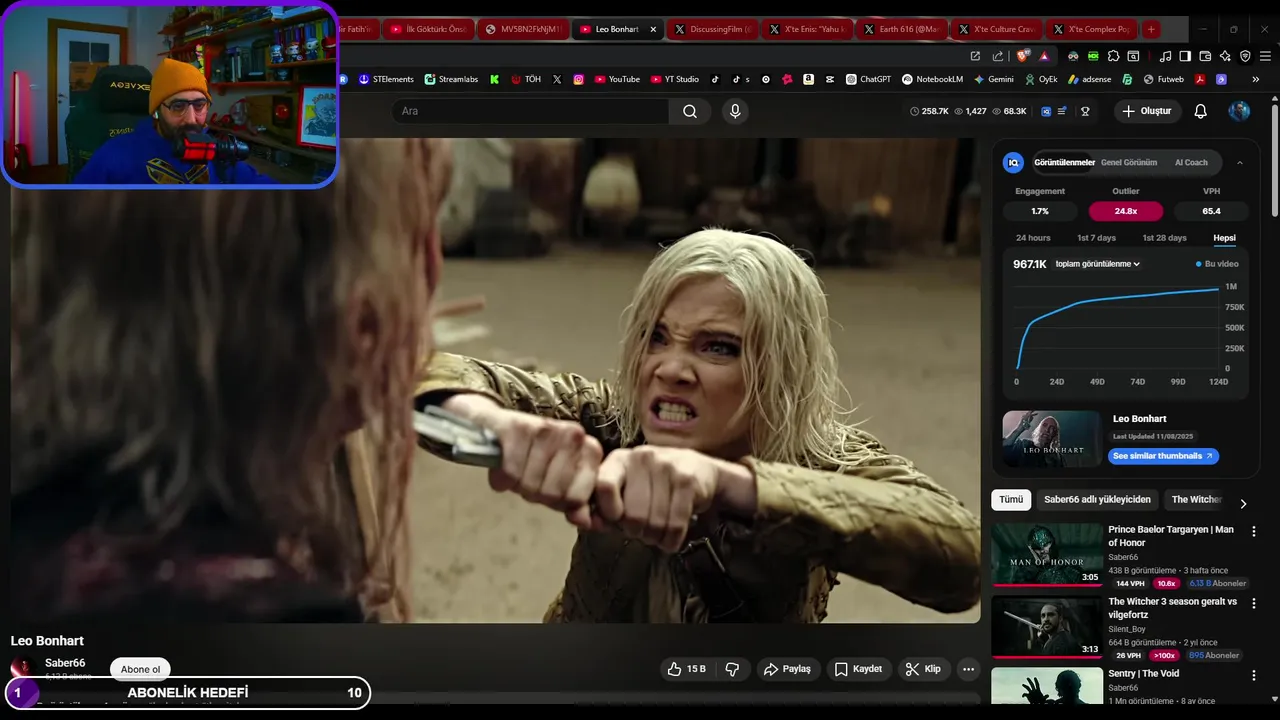1280x720 pixels.
Task: Open more actions ellipsis below the video
Action: click(x=967, y=669)
